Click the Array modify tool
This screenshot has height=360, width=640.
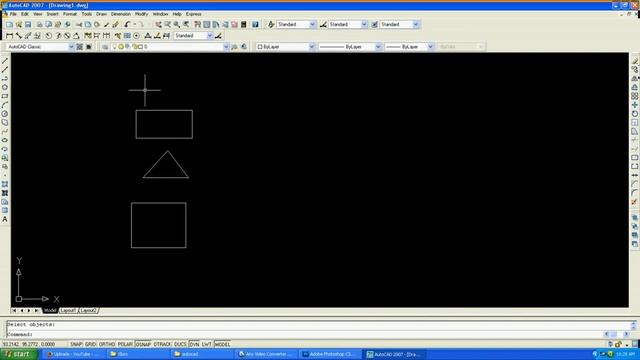pyautogui.click(x=635, y=96)
